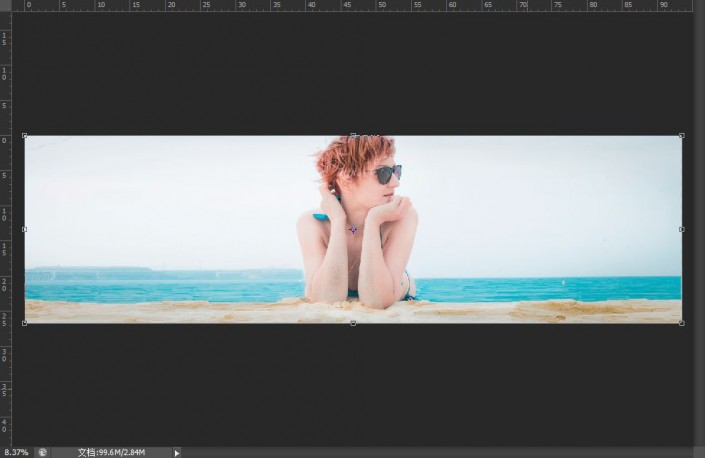Click the dark canvas area above image
The width and height of the screenshot is (705, 458).
tap(353, 72)
